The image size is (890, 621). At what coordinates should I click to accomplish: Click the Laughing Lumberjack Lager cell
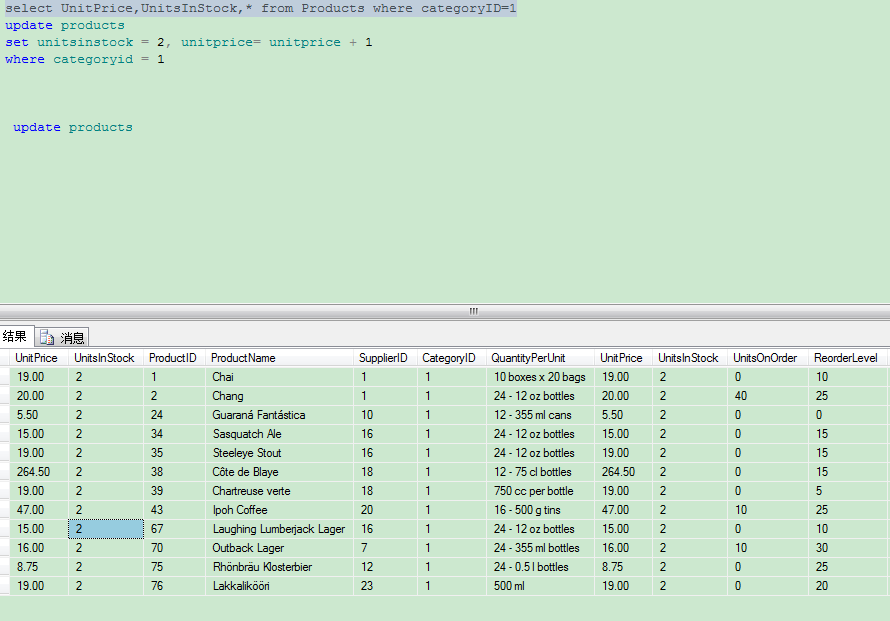279,529
